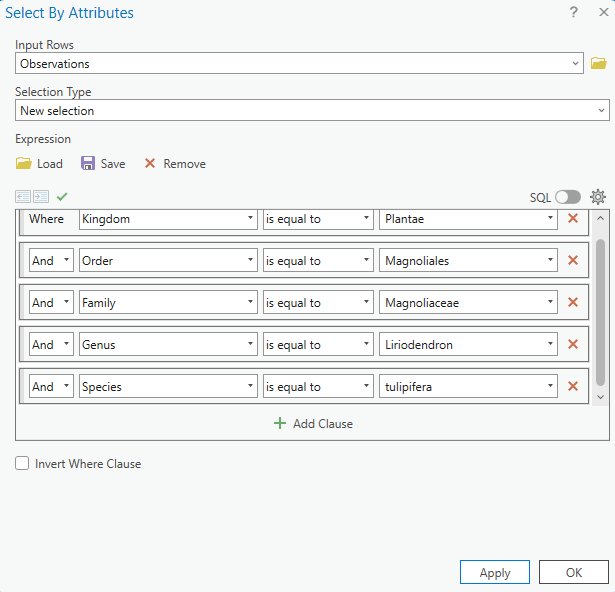Open the tulipifera value dropdown
This screenshot has width=615, height=592.
pos(468,386)
